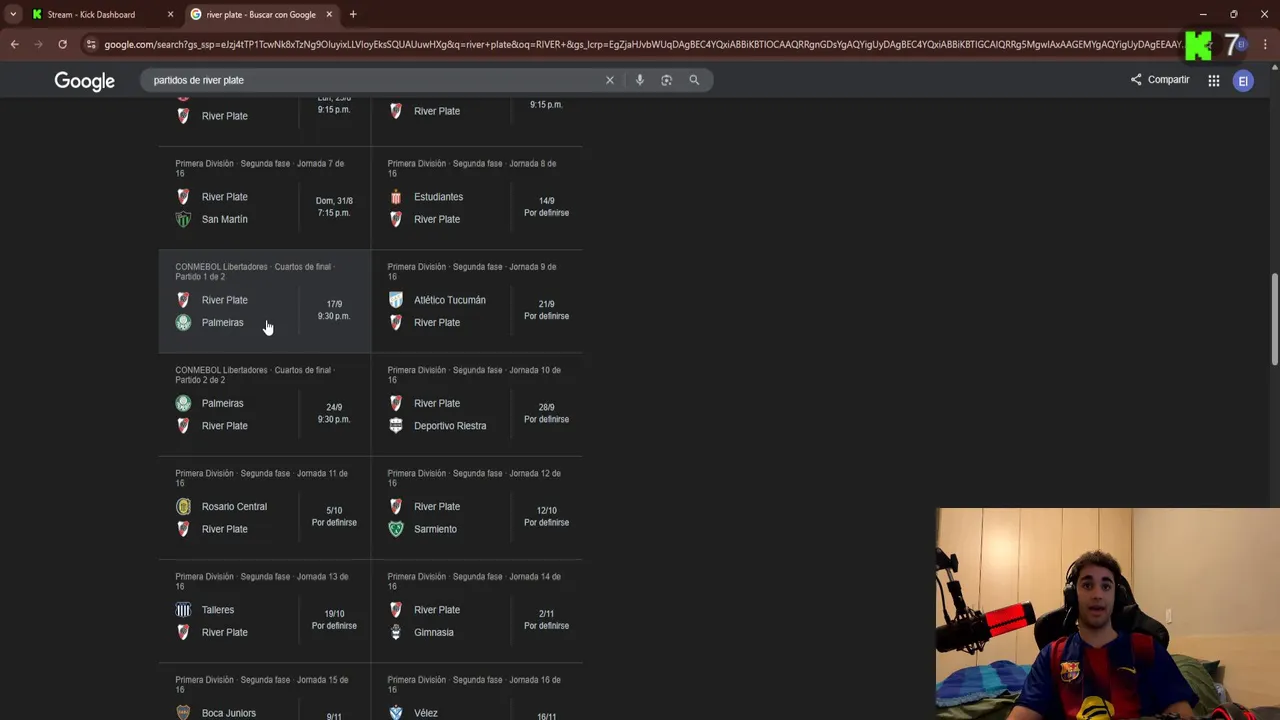
Task: Click the Compartir share button
Action: click(x=1160, y=80)
